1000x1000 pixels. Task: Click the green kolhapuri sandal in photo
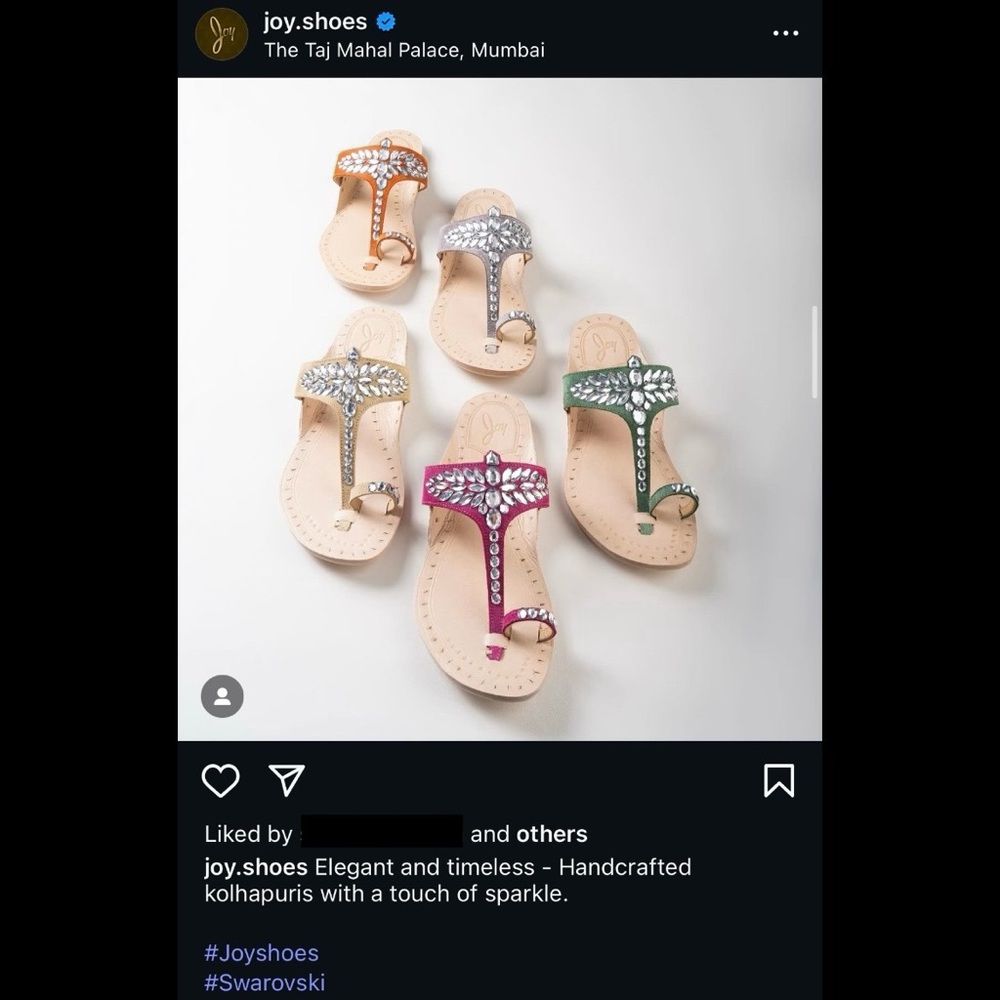click(629, 440)
